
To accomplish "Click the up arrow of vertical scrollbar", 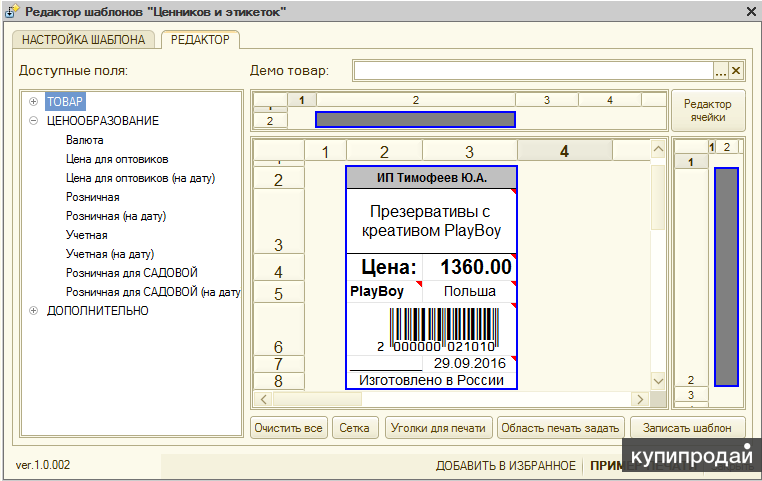I will [658, 149].
